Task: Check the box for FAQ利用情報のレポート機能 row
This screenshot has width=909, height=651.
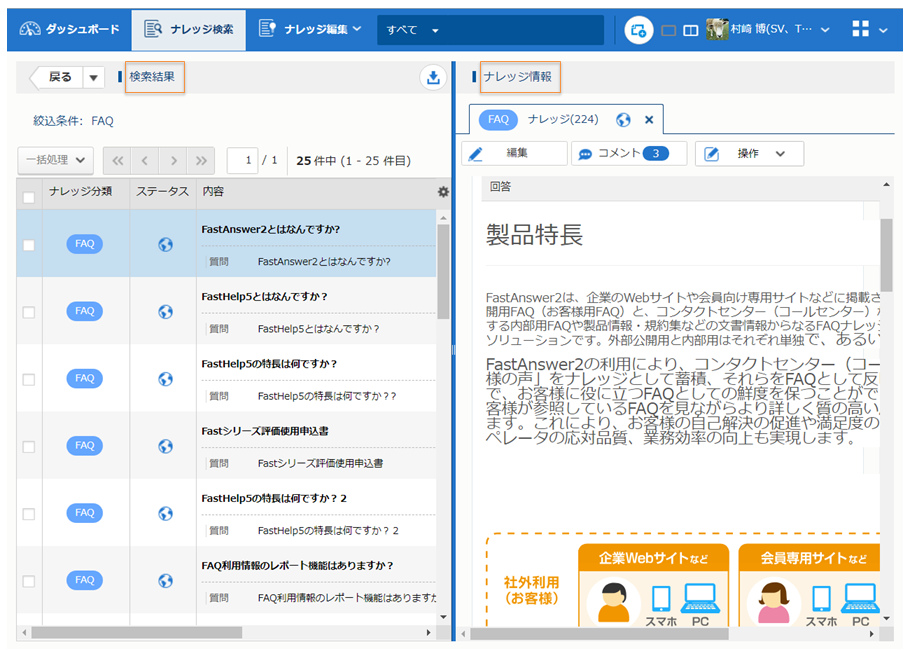Action: coord(28,581)
